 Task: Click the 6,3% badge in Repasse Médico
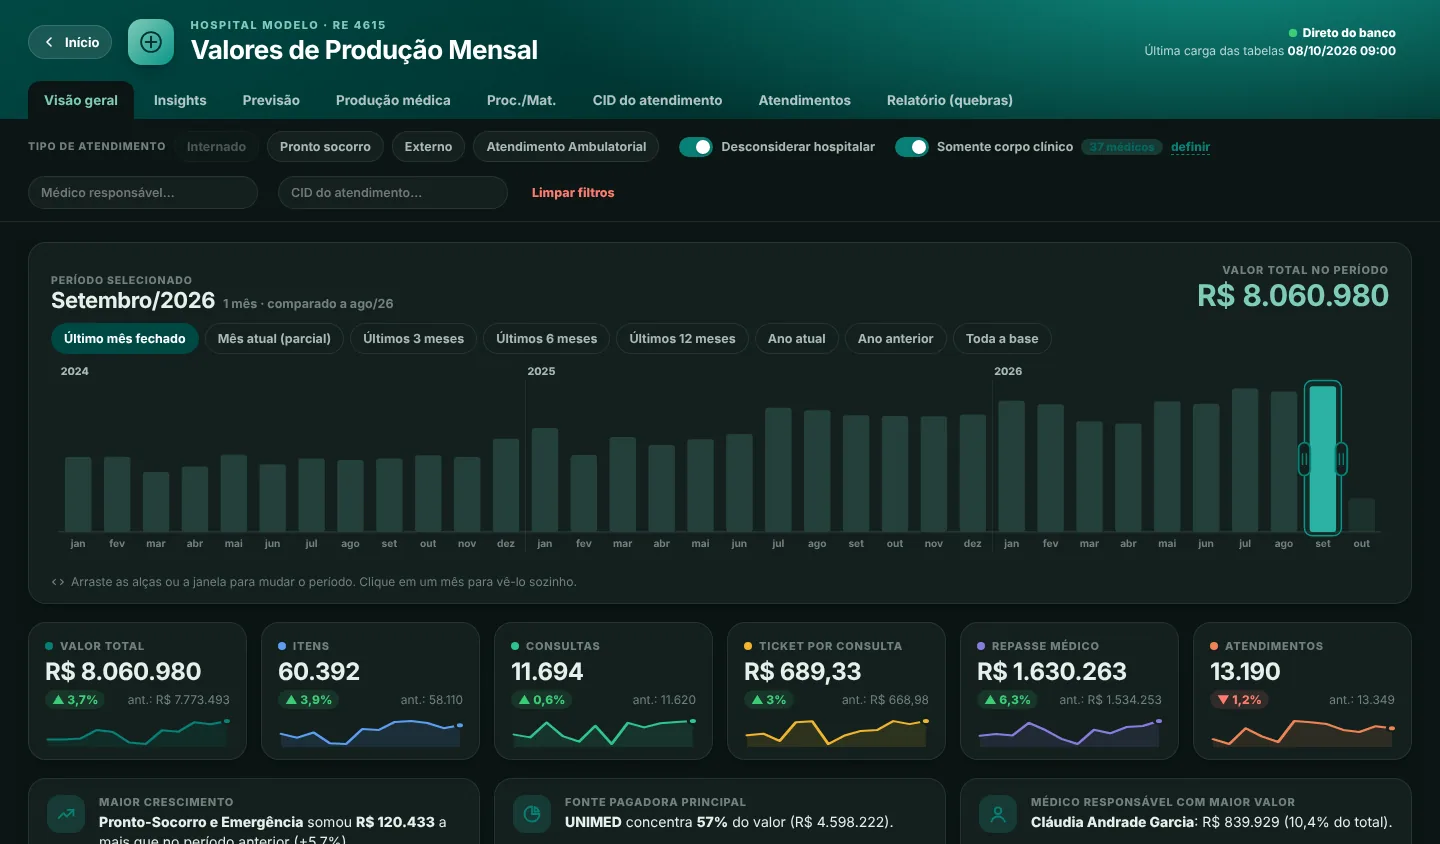click(x=1007, y=700)
